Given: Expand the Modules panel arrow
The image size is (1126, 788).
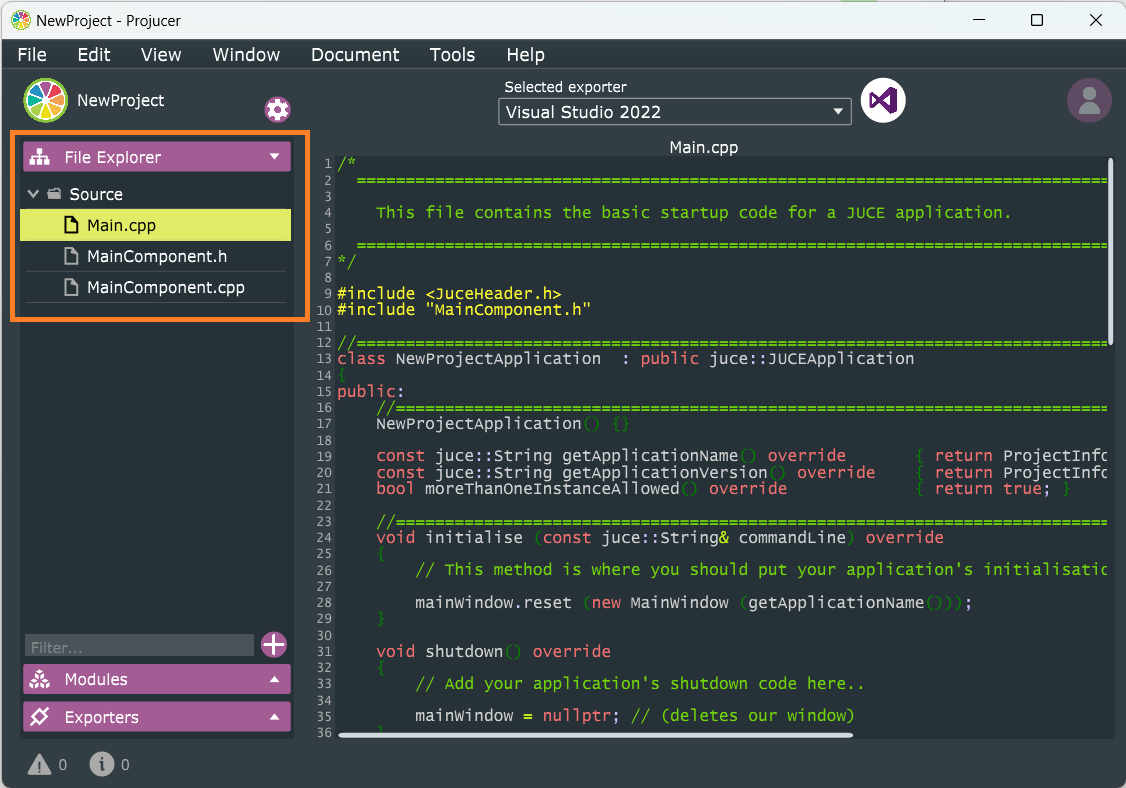Looking at the screenshot, I should [x=274, y=679].
